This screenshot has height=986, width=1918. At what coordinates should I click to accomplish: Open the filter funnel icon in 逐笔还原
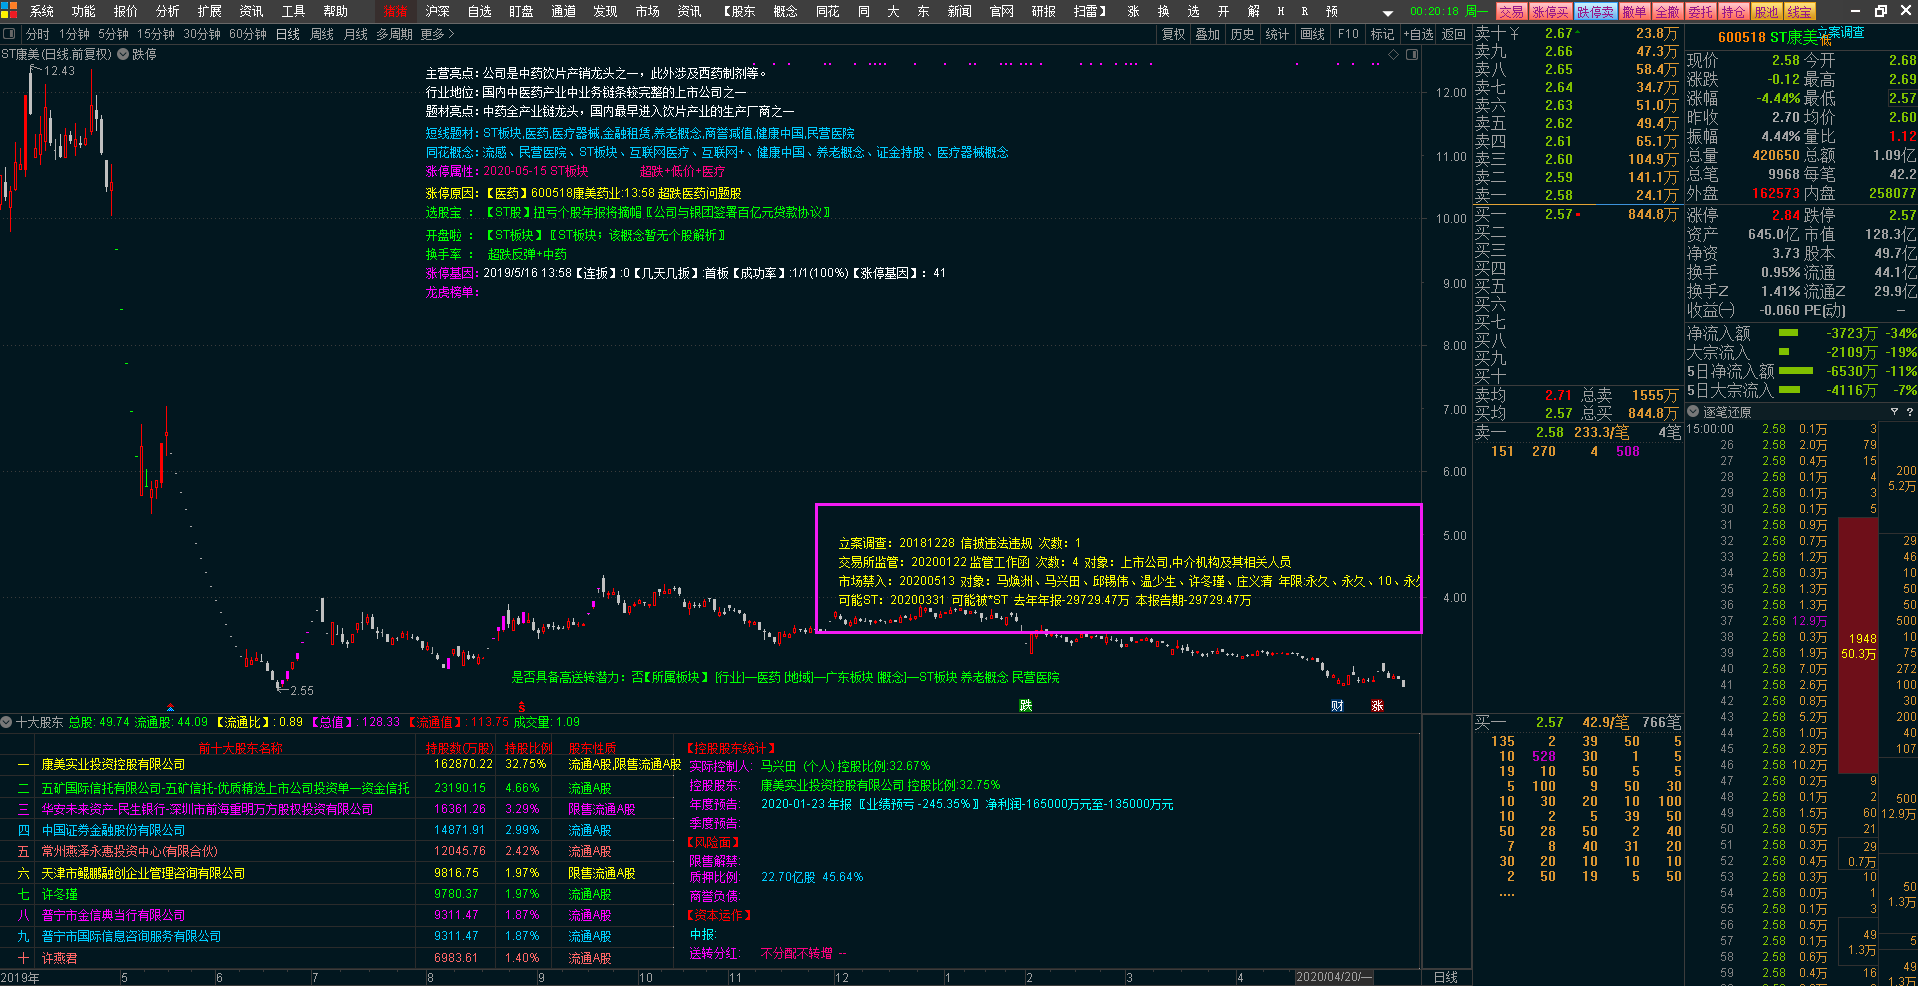click(1894, 412)
